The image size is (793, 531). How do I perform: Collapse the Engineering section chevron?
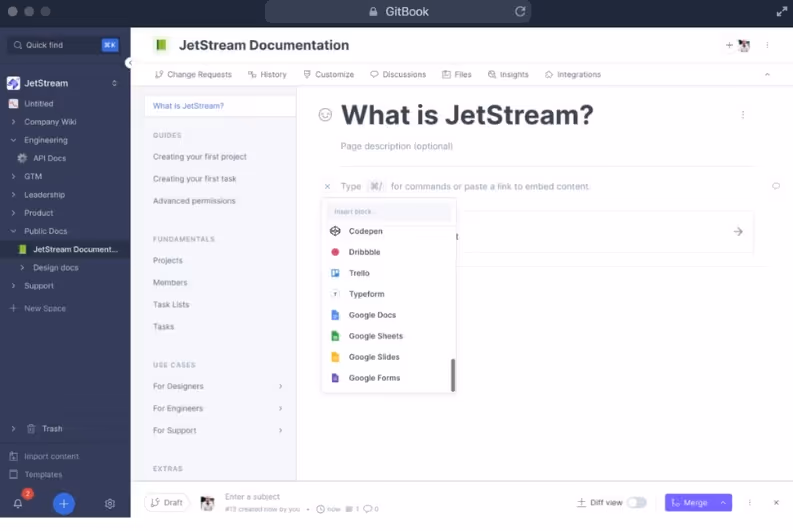pos(13,140)
